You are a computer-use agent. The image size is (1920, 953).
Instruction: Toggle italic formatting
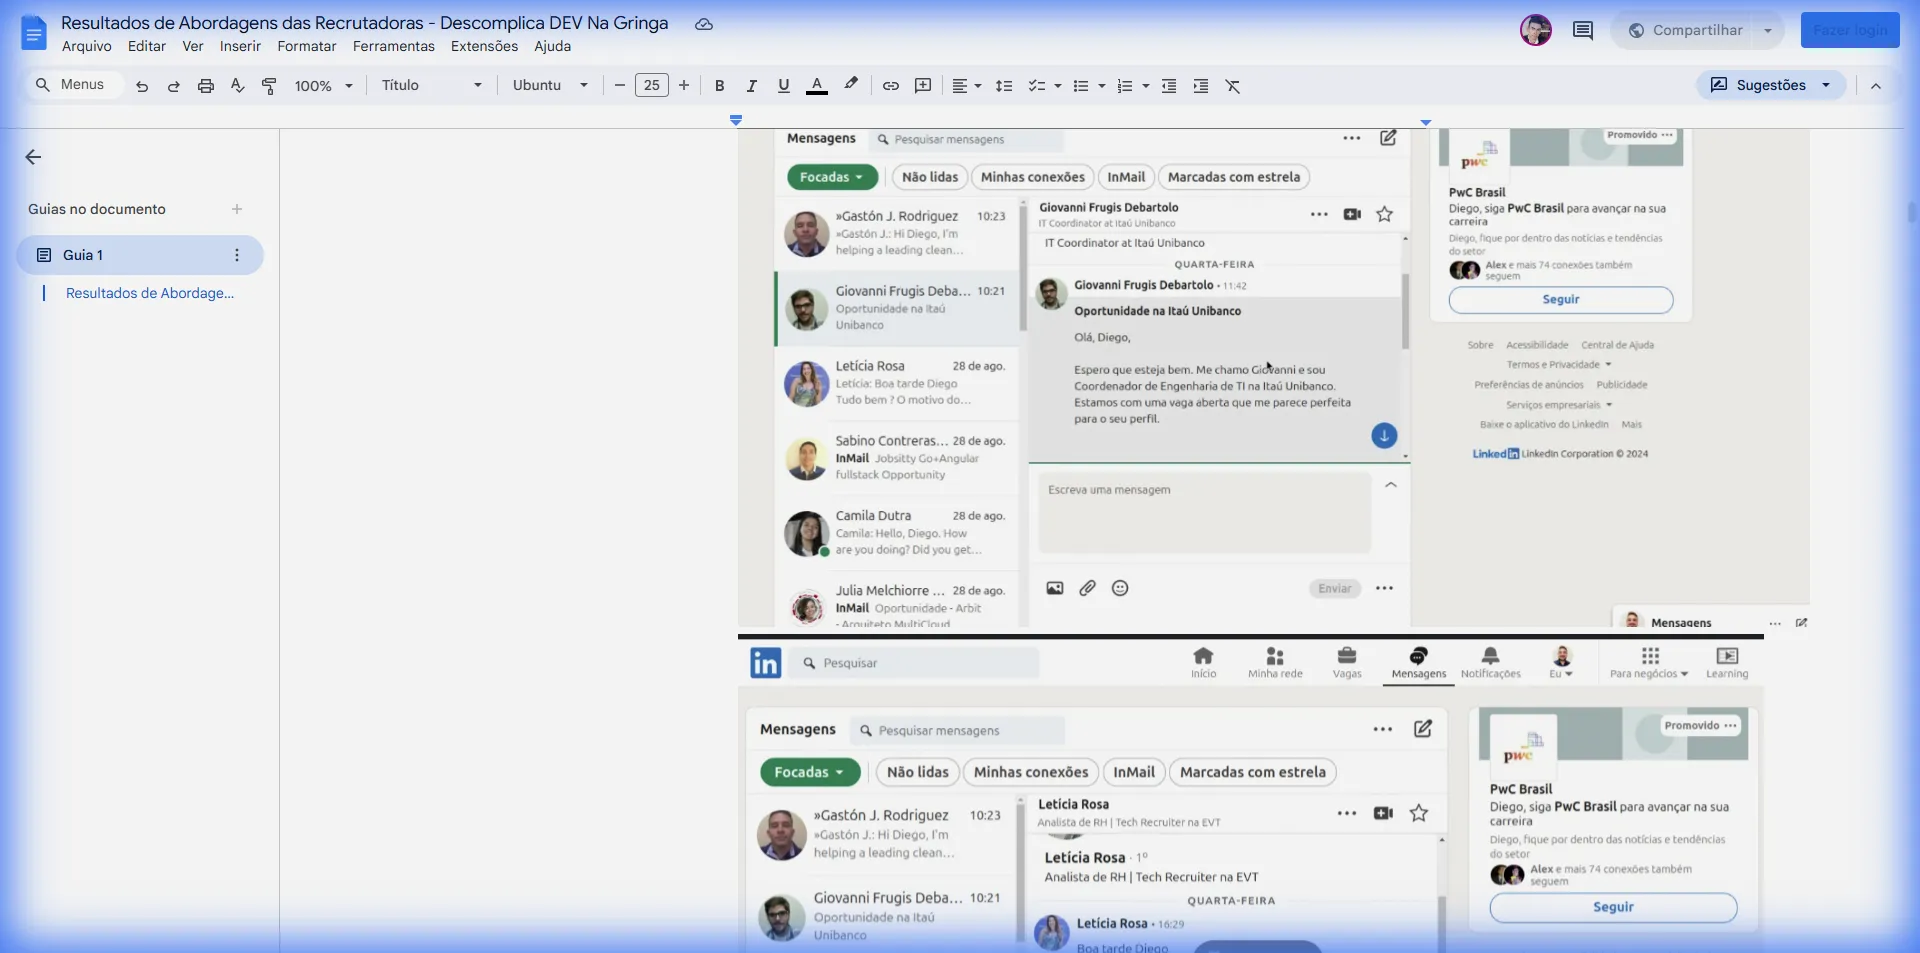tap(752, 86)
